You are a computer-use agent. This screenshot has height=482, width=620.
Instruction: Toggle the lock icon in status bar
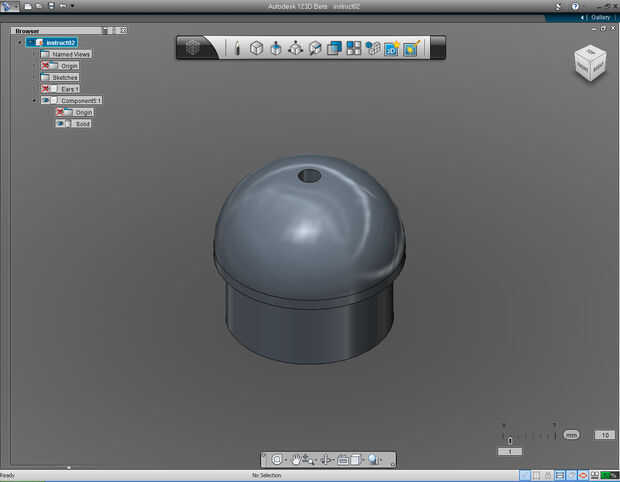pyautogui.click(x=548, y=475)
